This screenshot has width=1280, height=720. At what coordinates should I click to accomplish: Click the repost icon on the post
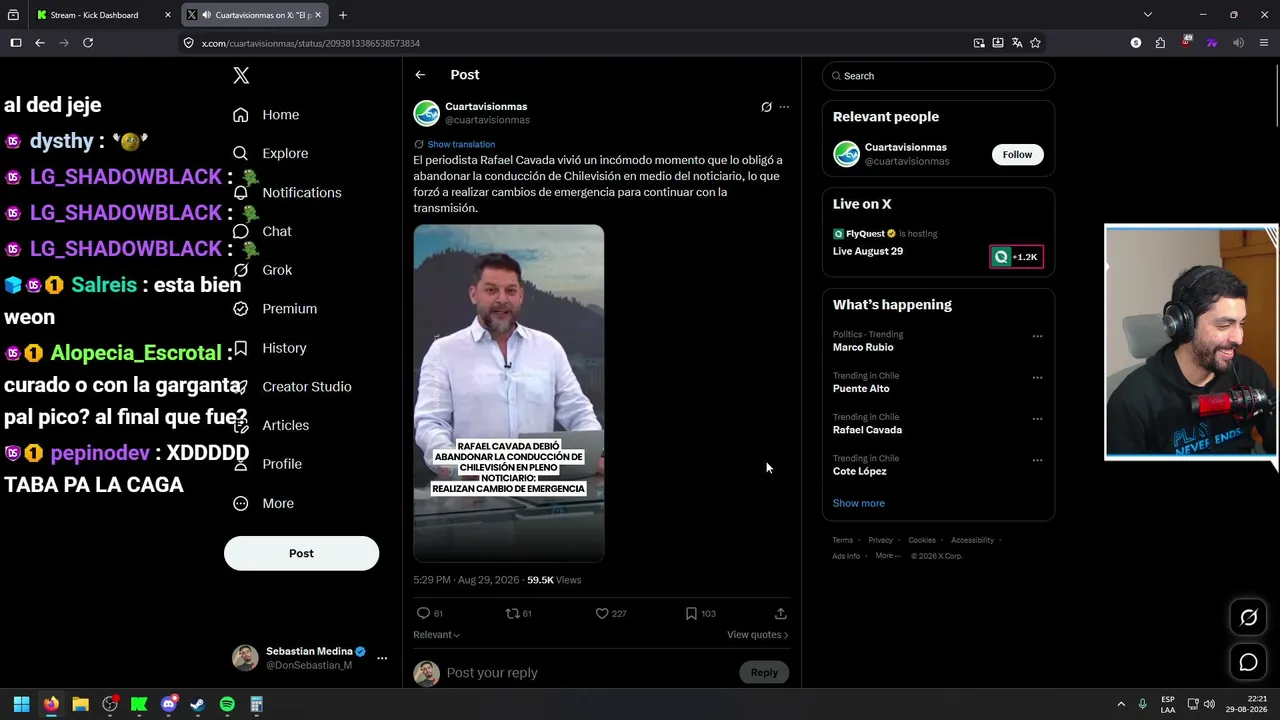(x=512, y=613)
